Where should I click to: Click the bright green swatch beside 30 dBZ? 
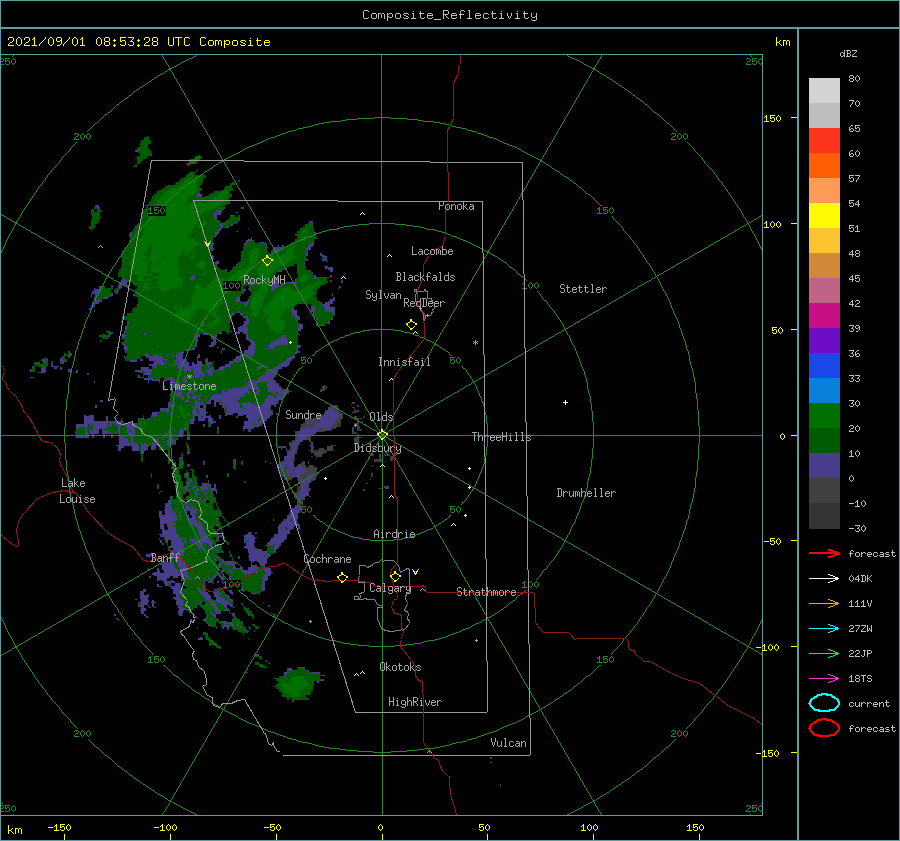pyautogui.click(x=824, y=415)
